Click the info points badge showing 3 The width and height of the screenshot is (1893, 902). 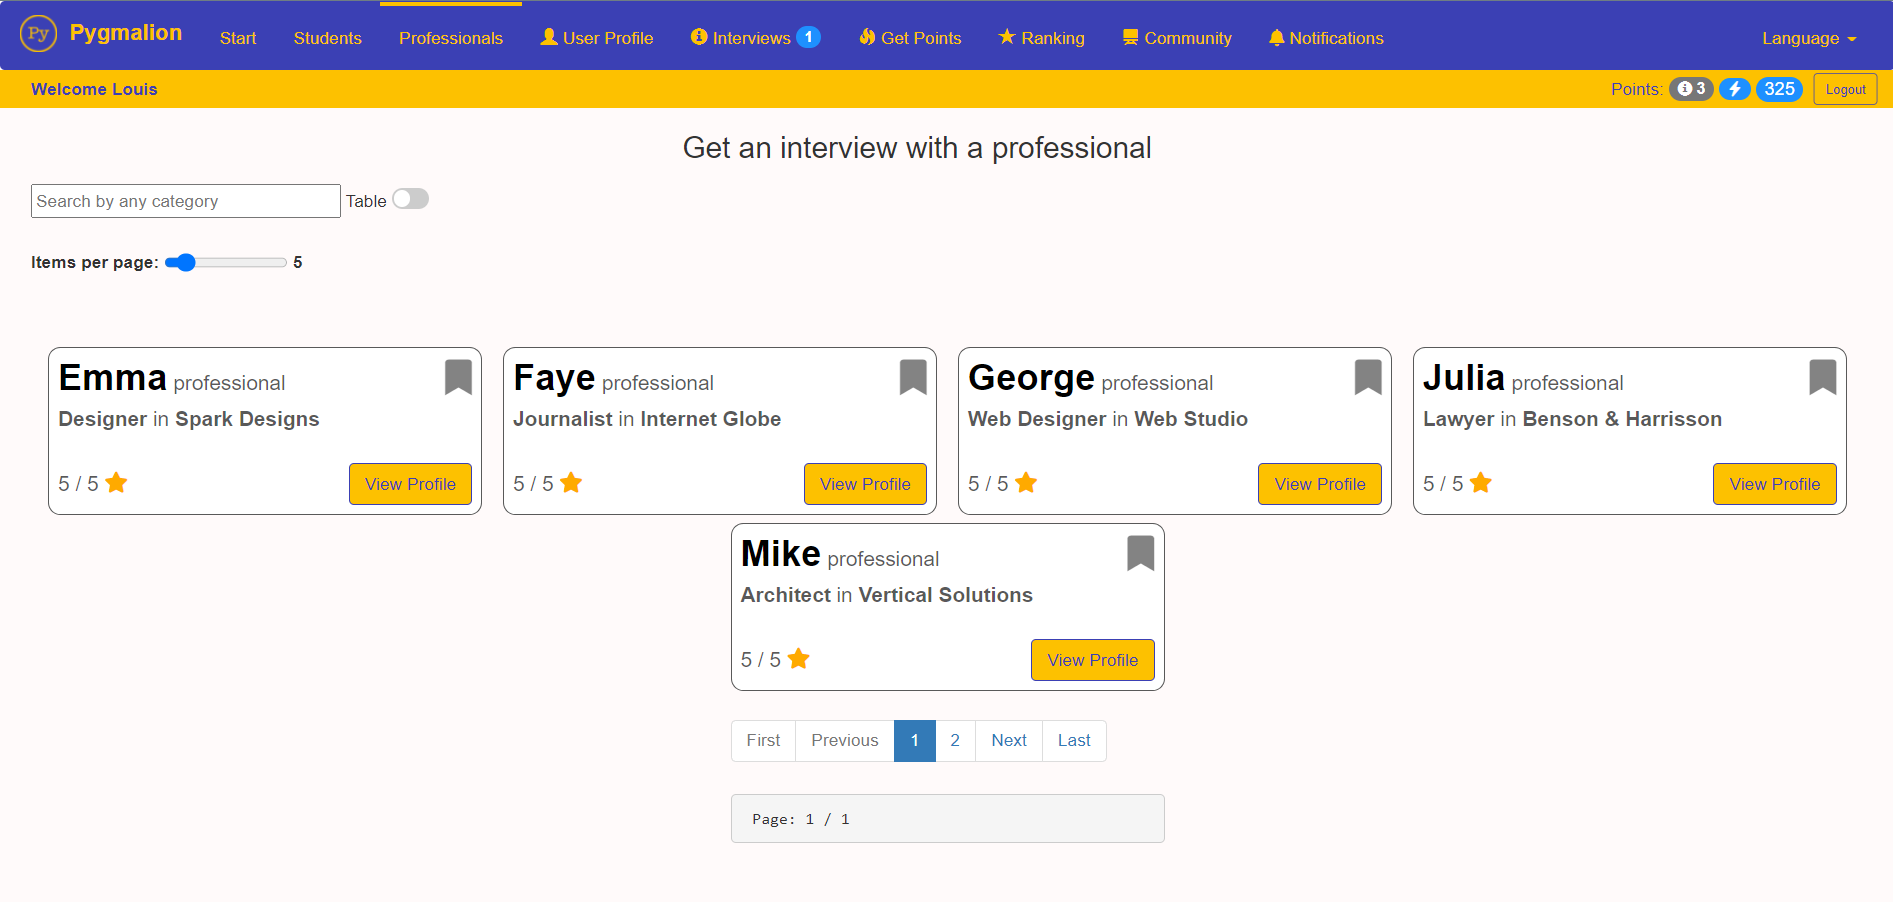pos(1691,89)
